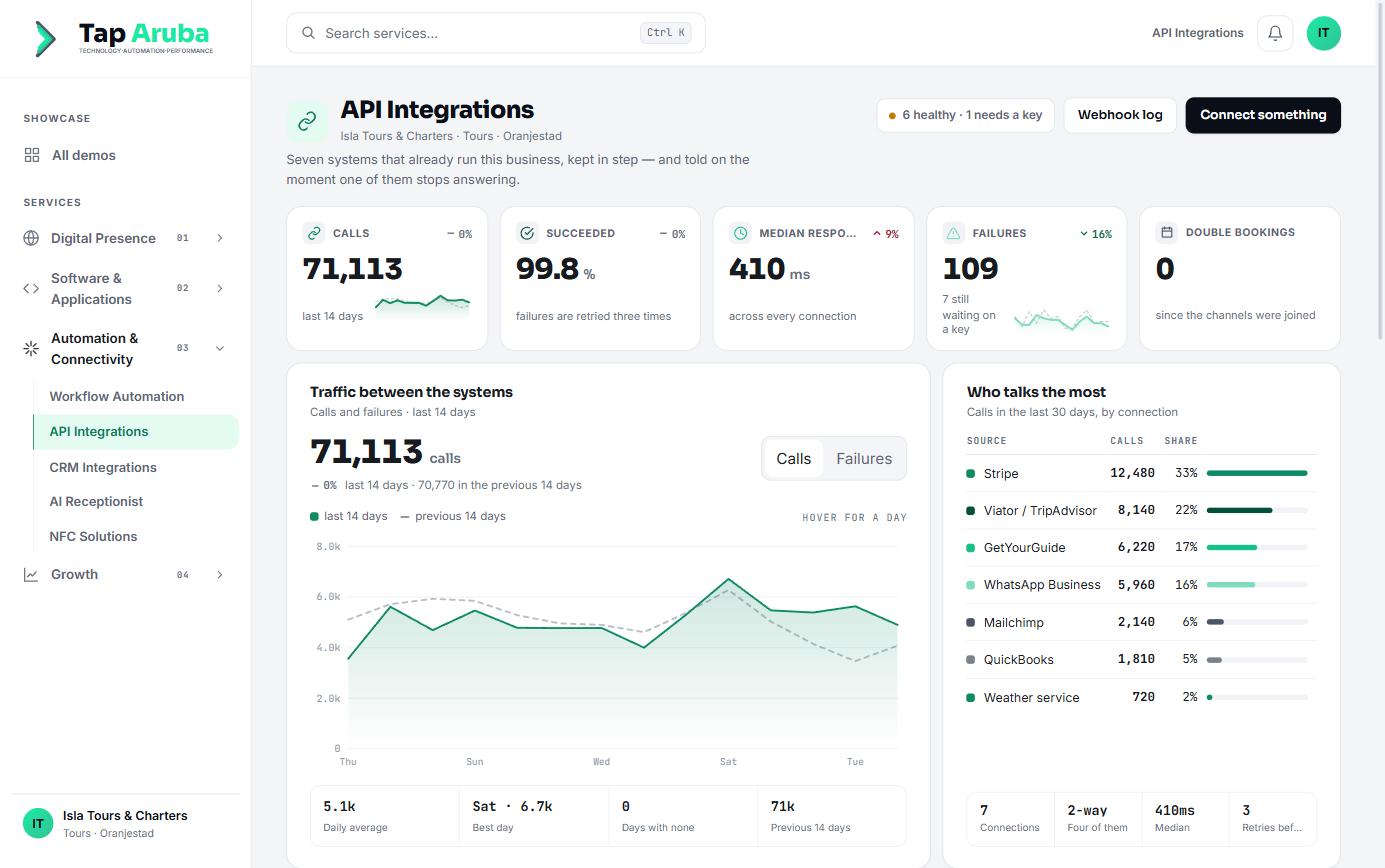
Task: Click the Calls card sparkline chart
Action: point(422,306)
